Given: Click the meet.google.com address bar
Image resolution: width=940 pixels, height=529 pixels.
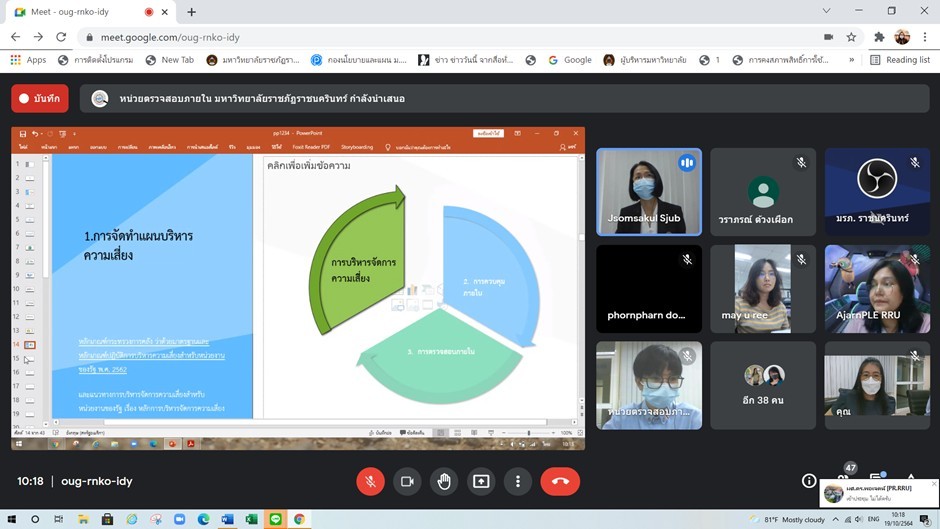Looking at the screenshot, I should point(450,37).
